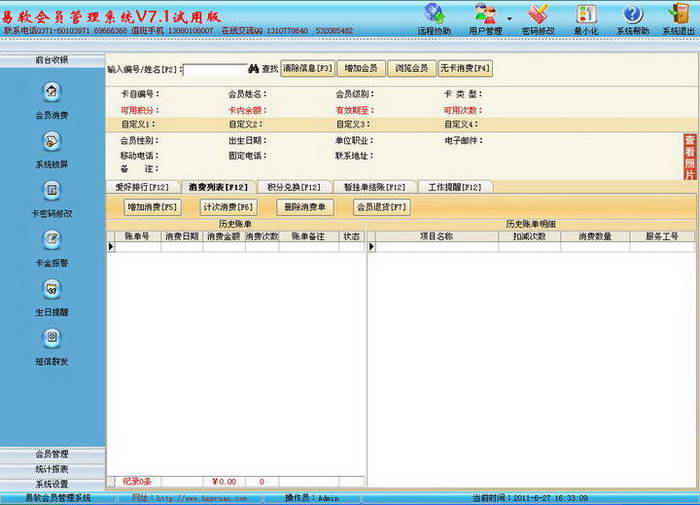
Task: Expand the 前台收银 sidebar section
Action: [x=52, y=60]
